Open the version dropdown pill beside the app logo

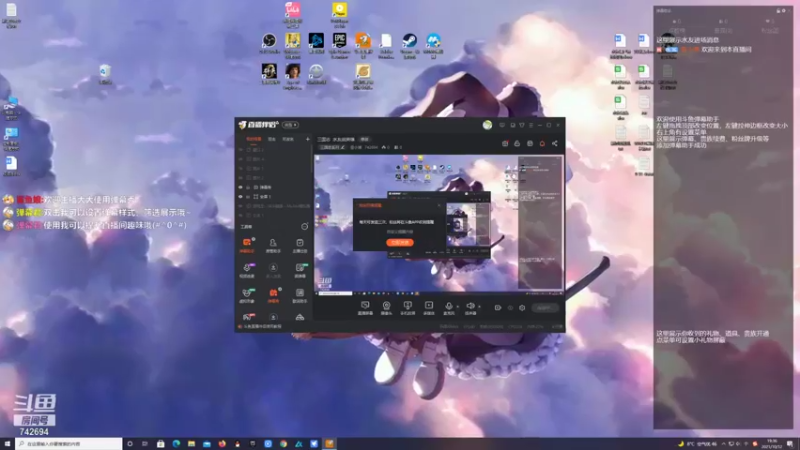(291, 125)
